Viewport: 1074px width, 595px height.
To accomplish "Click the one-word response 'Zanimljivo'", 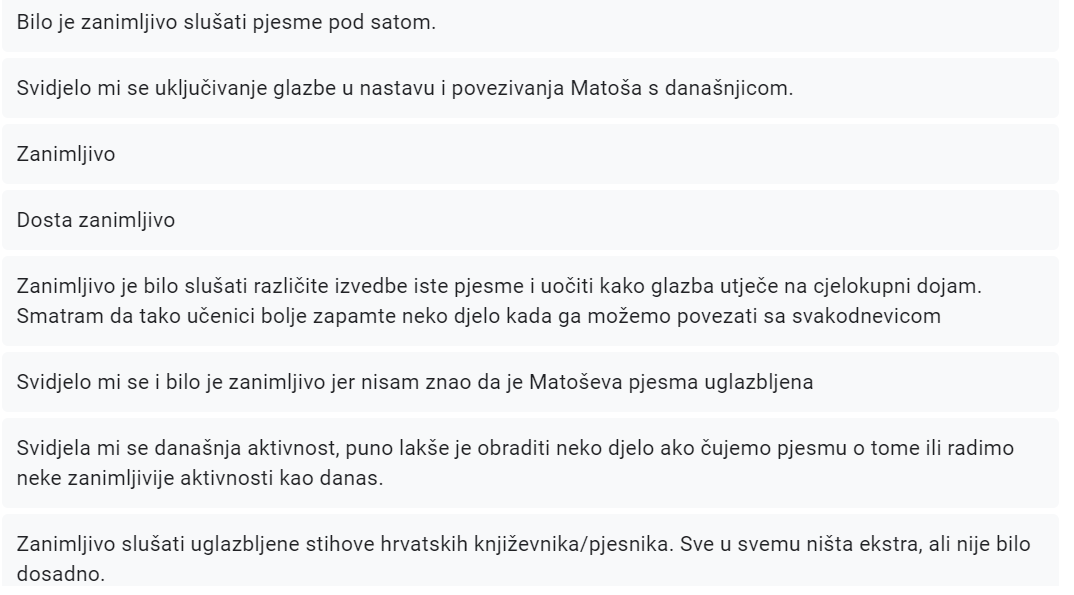I will click(530, 154).
